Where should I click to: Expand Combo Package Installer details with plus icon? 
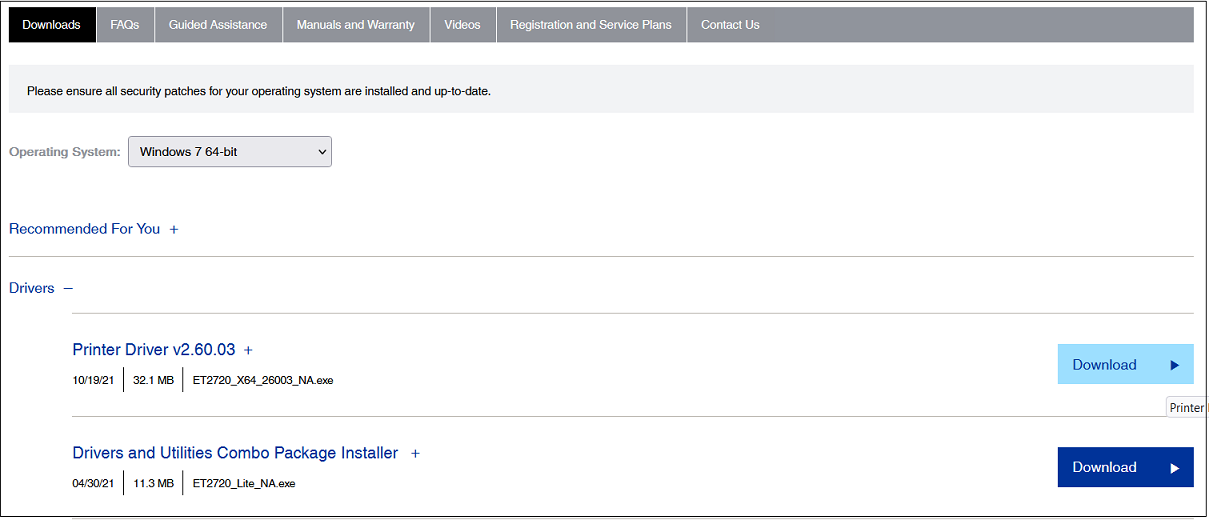[415, 454]
